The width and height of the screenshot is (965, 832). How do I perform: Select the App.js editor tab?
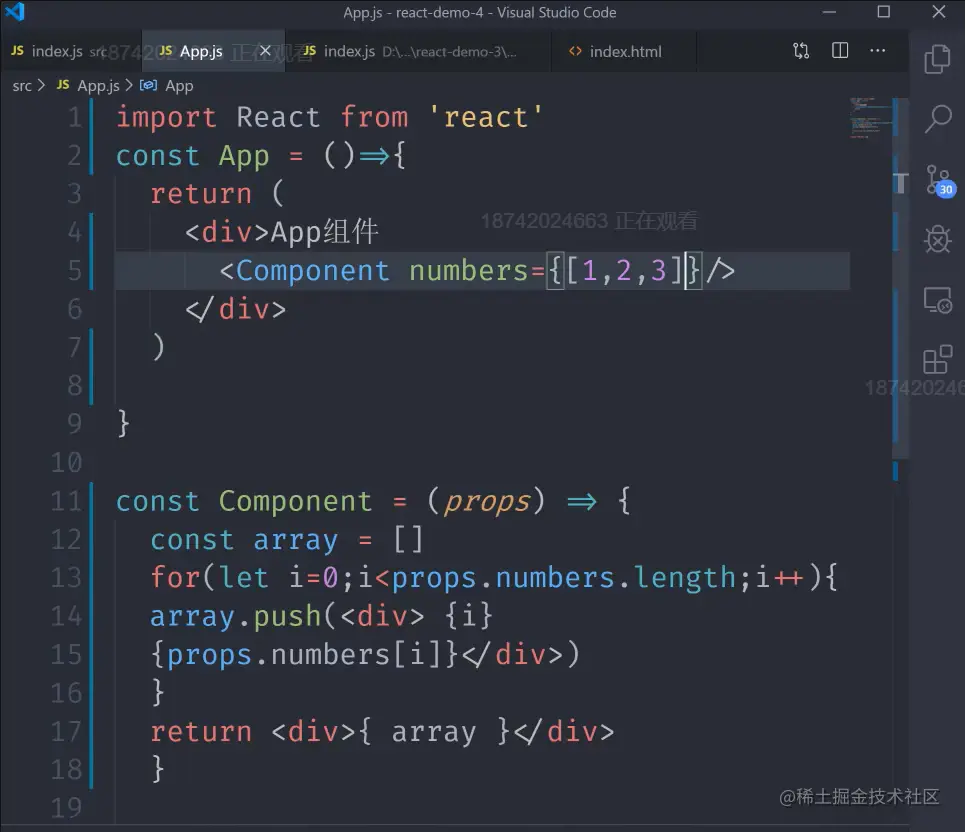pyautogui.click(x=213, y=51)
